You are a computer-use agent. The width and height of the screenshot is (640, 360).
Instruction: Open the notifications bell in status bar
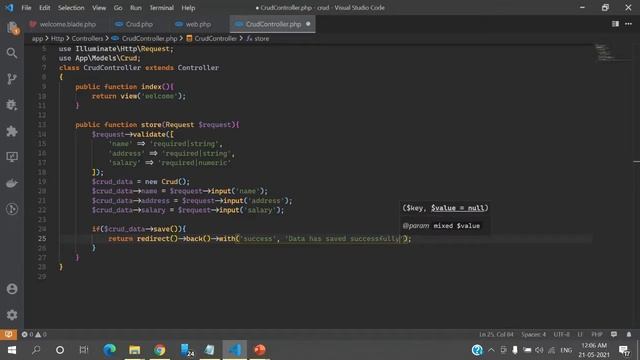629,334
